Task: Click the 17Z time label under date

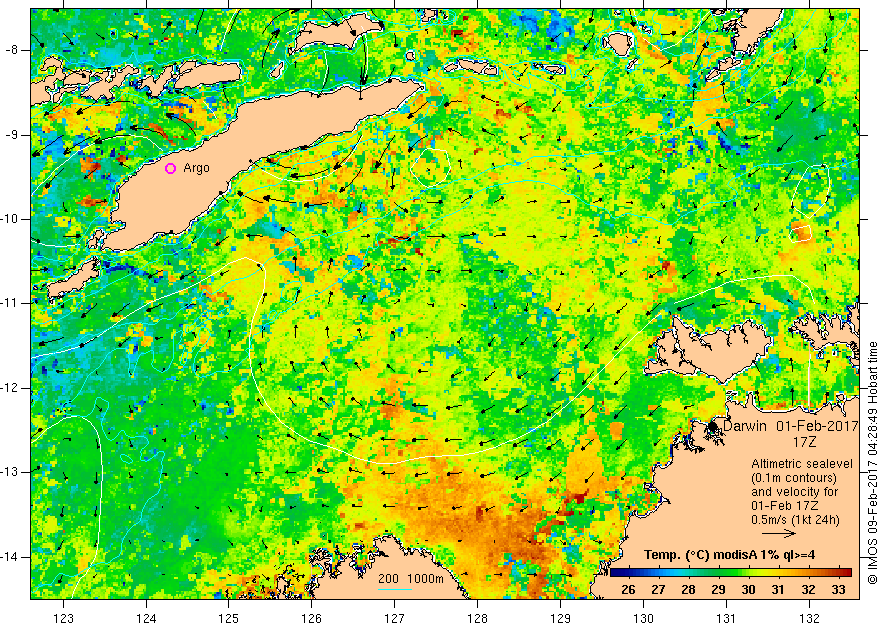Action: [x=804, y=442]
